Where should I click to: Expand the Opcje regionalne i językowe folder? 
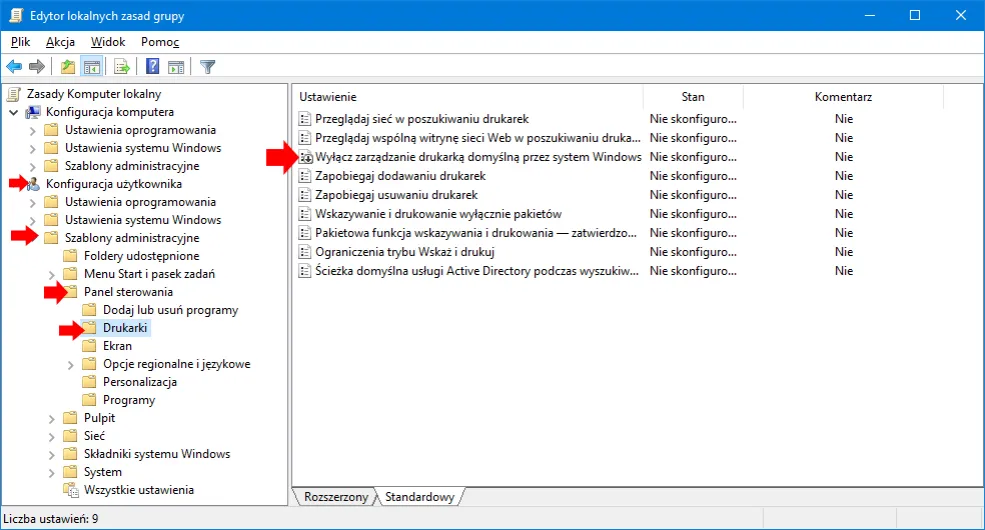(70, 364)
